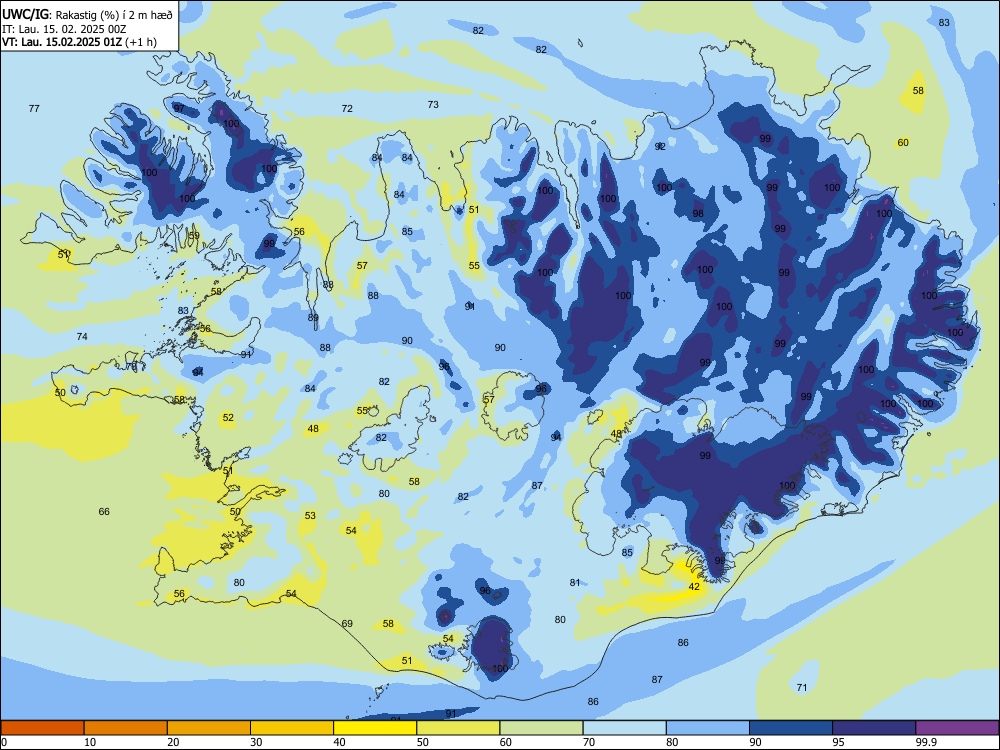Click the 30–40 golden legend swatch
Image resolution: width=1000 pixels, height=750 pixels.
tap(292, 728)
